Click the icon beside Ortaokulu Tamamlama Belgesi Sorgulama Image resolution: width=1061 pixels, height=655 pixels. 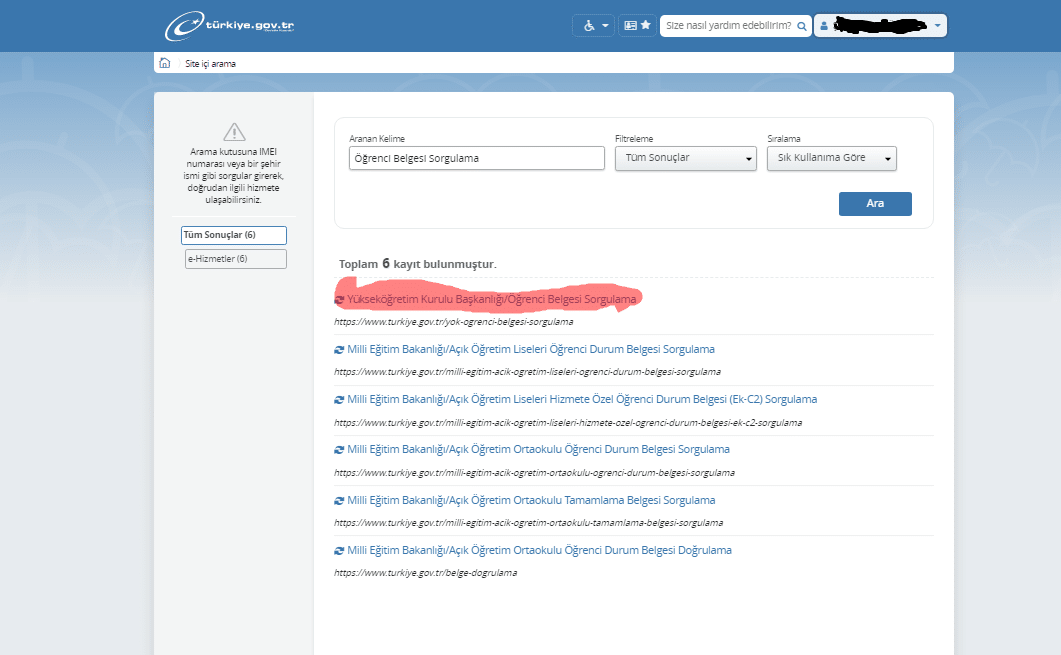(339, 501)
